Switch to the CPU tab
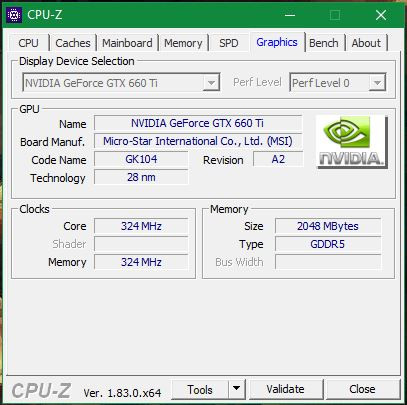 tap(29, 43)
